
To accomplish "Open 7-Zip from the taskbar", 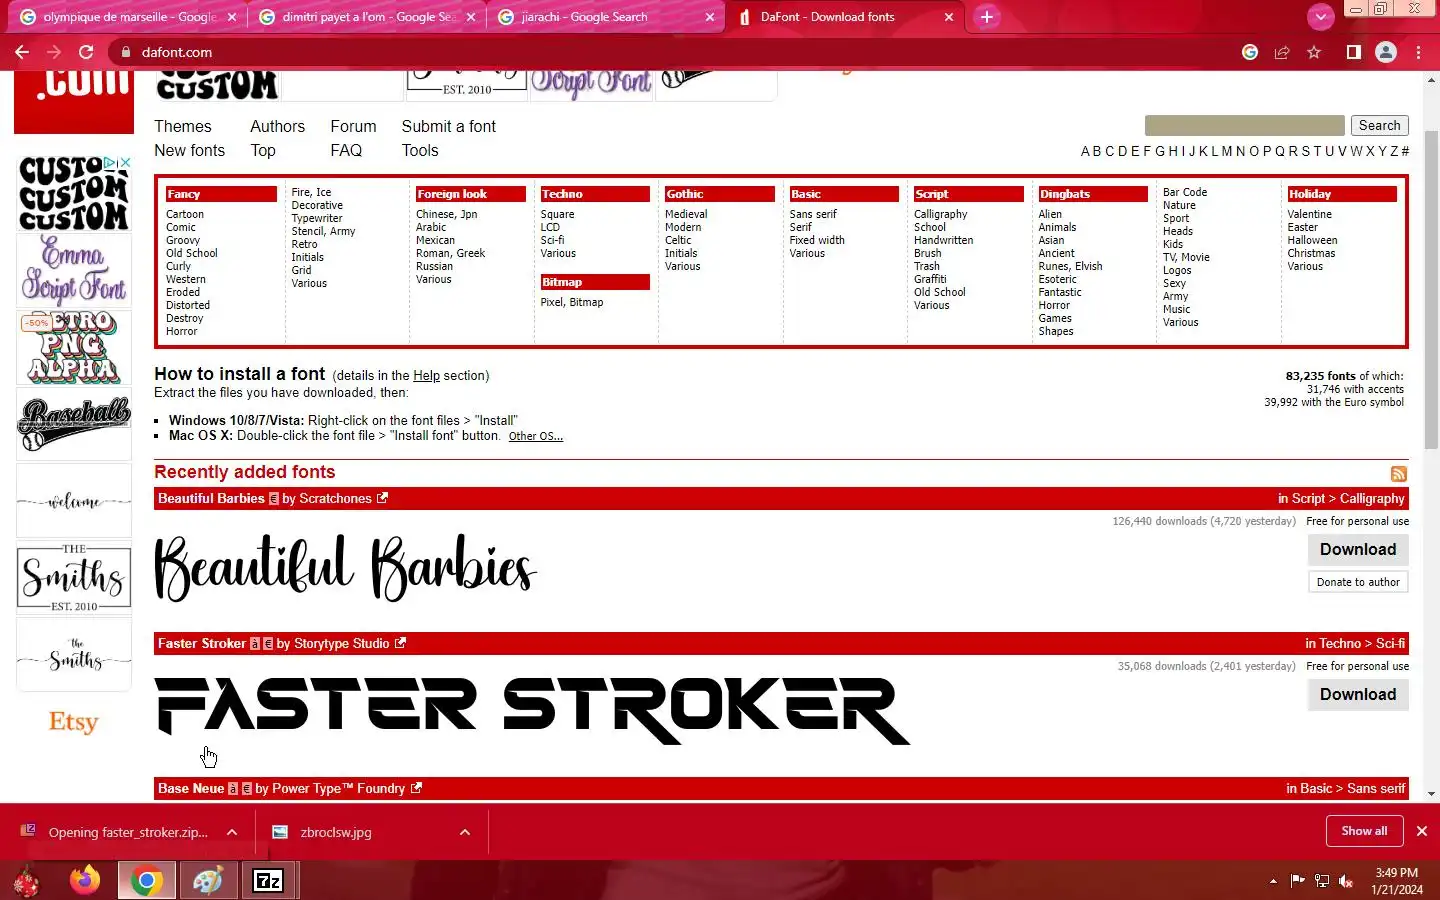I will [x=268, y=880].
